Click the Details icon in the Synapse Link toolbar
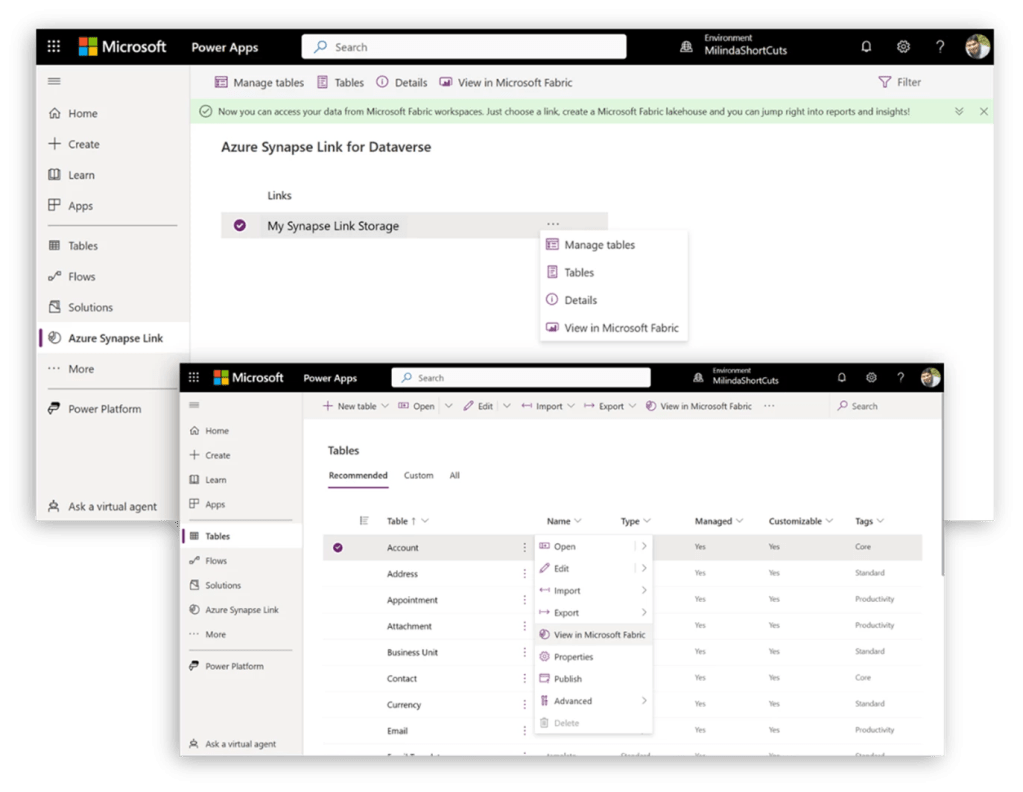Image resolution: width=1023 pixels, height=792 pixels. (x=382, y=82)
